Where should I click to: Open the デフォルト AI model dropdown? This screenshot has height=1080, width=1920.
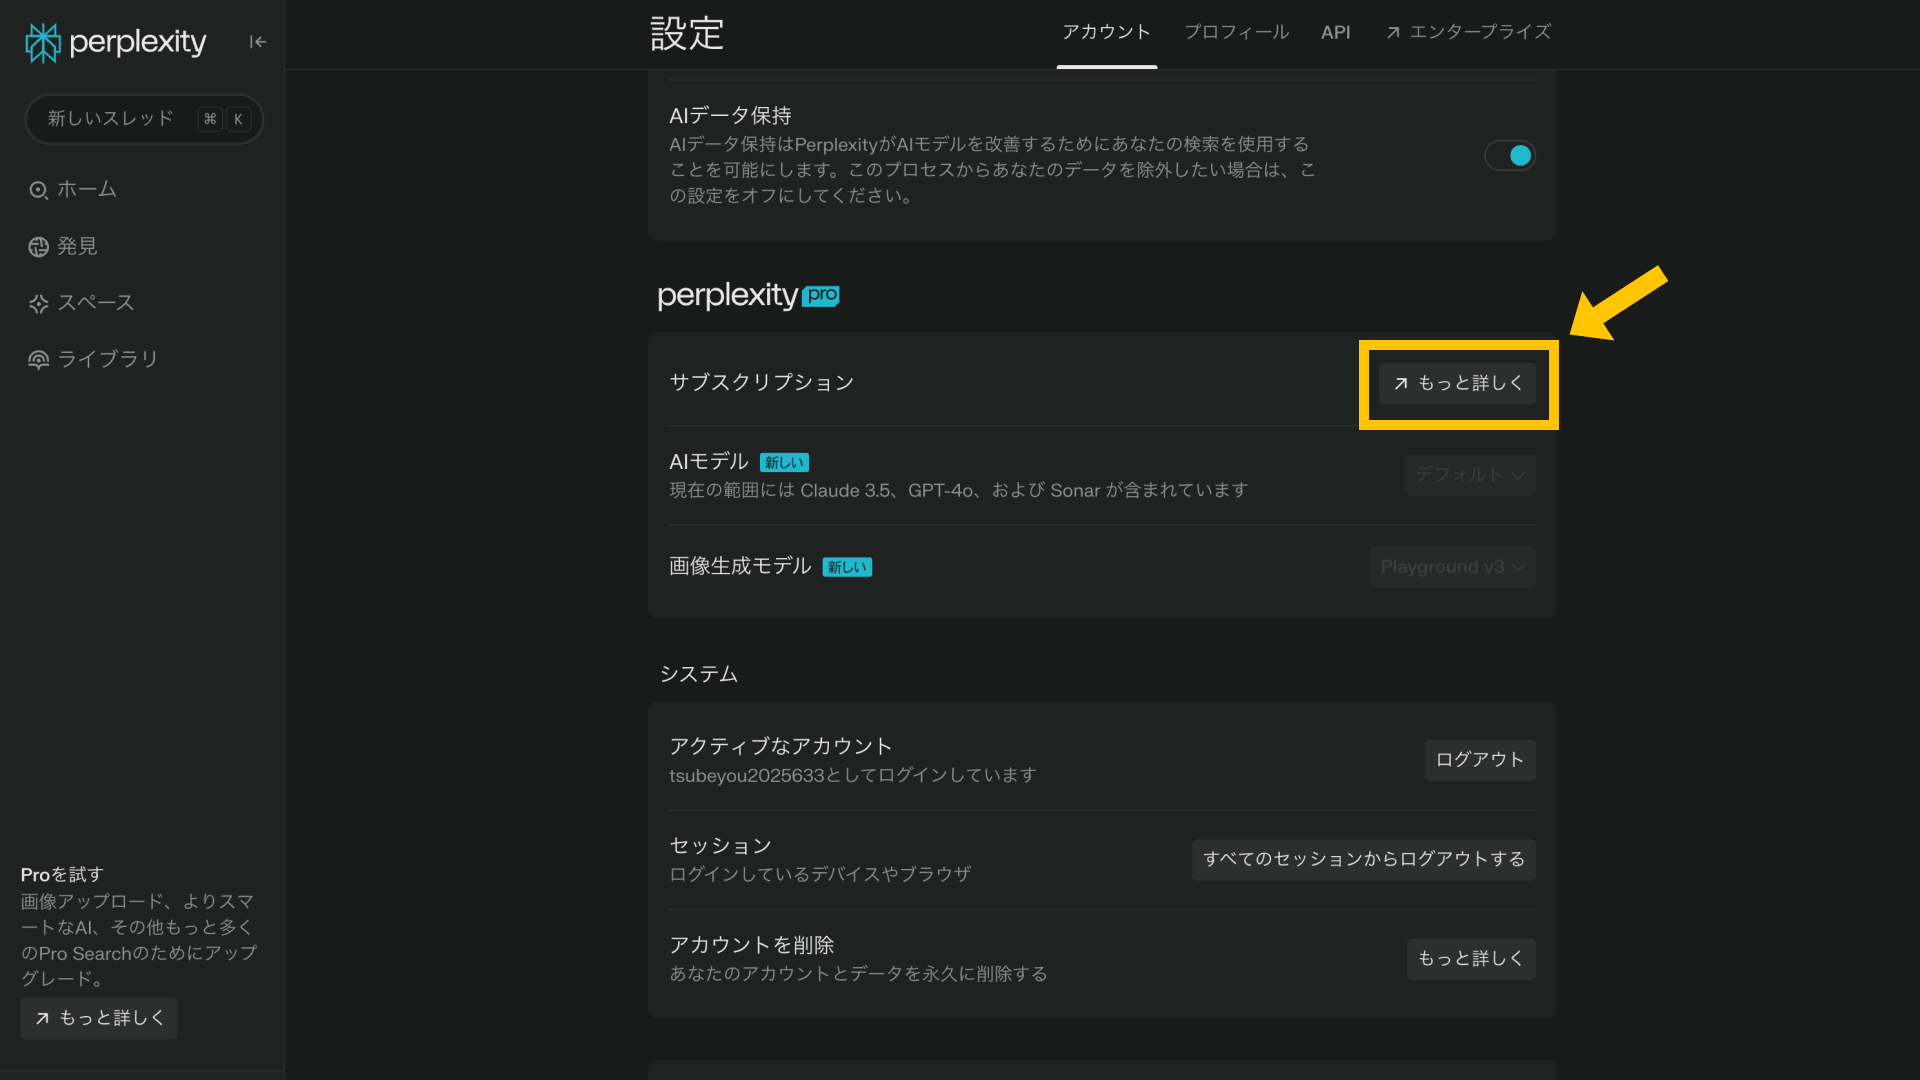(x=1469, y=475)
